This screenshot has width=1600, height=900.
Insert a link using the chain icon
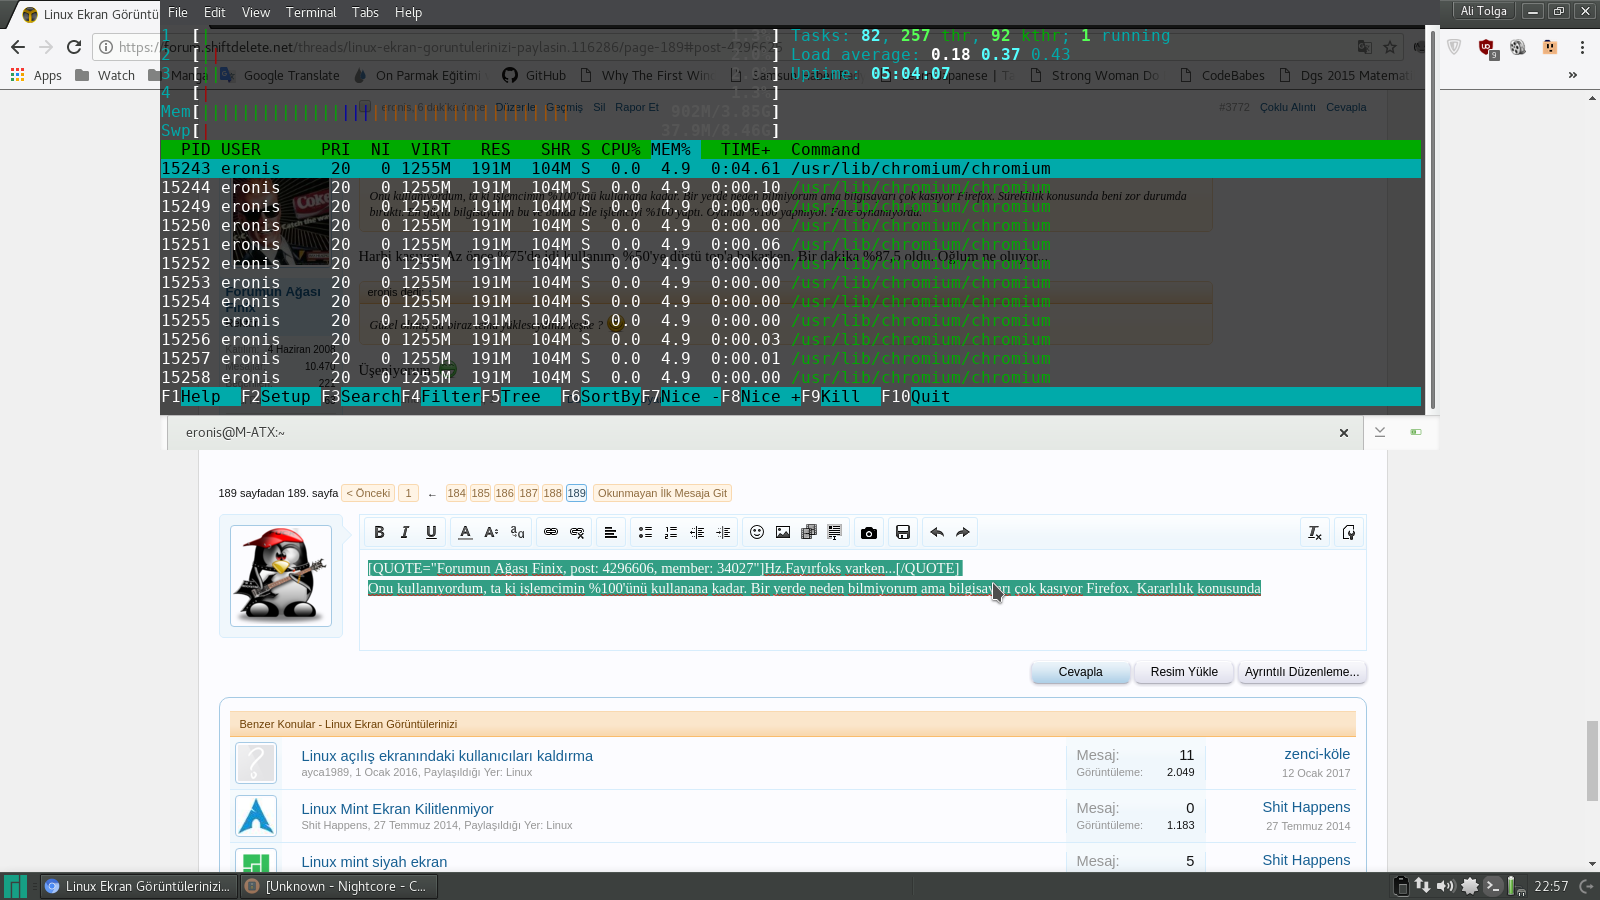tap(551, 532)
